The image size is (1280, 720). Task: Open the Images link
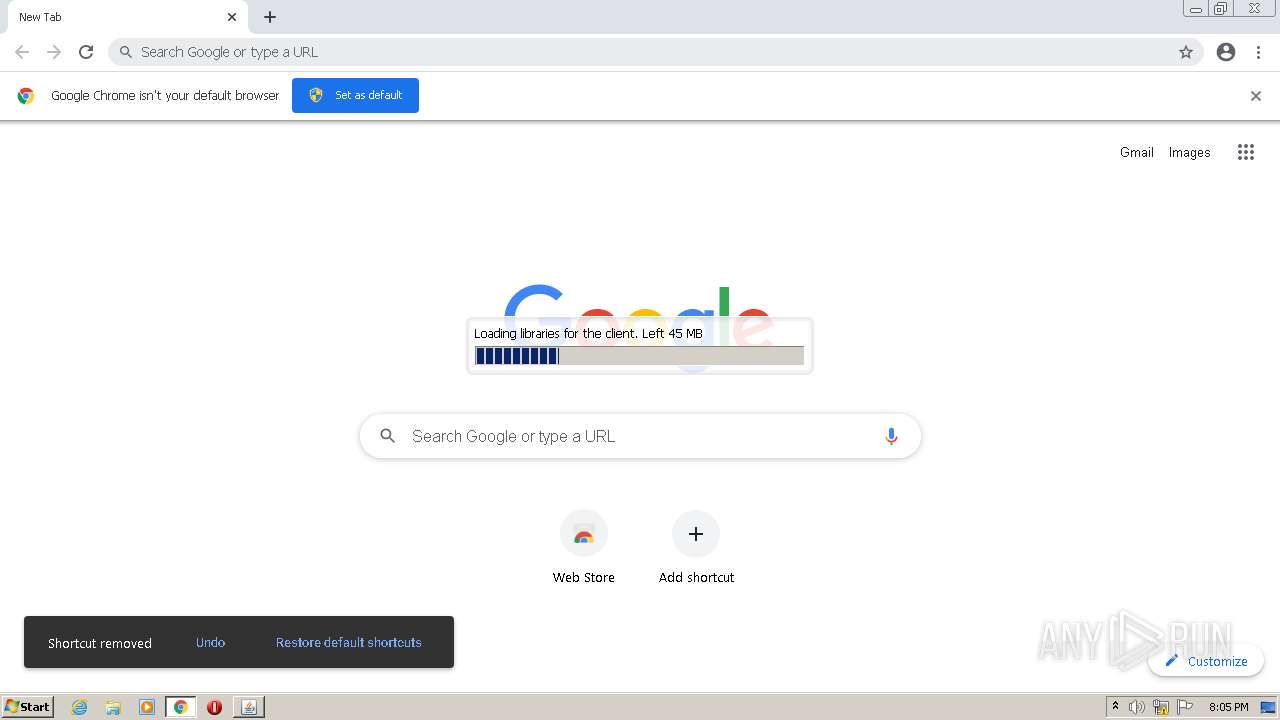[x=1190, y=152]
